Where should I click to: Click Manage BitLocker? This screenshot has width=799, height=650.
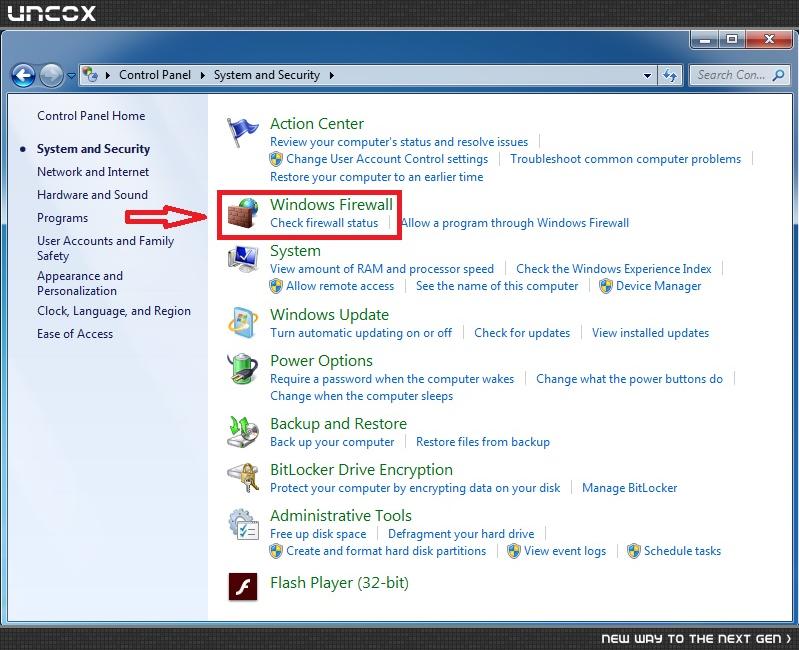coord(629,488)
